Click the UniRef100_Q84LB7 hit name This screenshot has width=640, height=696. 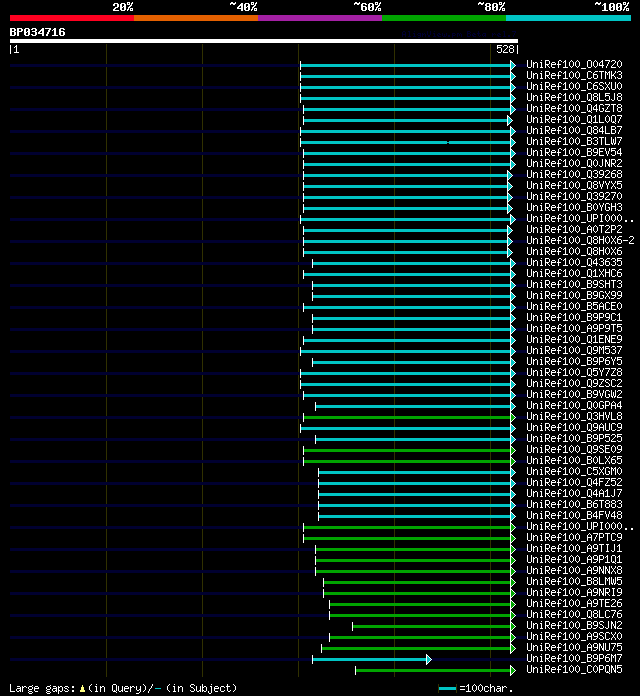pyautogui.click(x=574, y=130)
